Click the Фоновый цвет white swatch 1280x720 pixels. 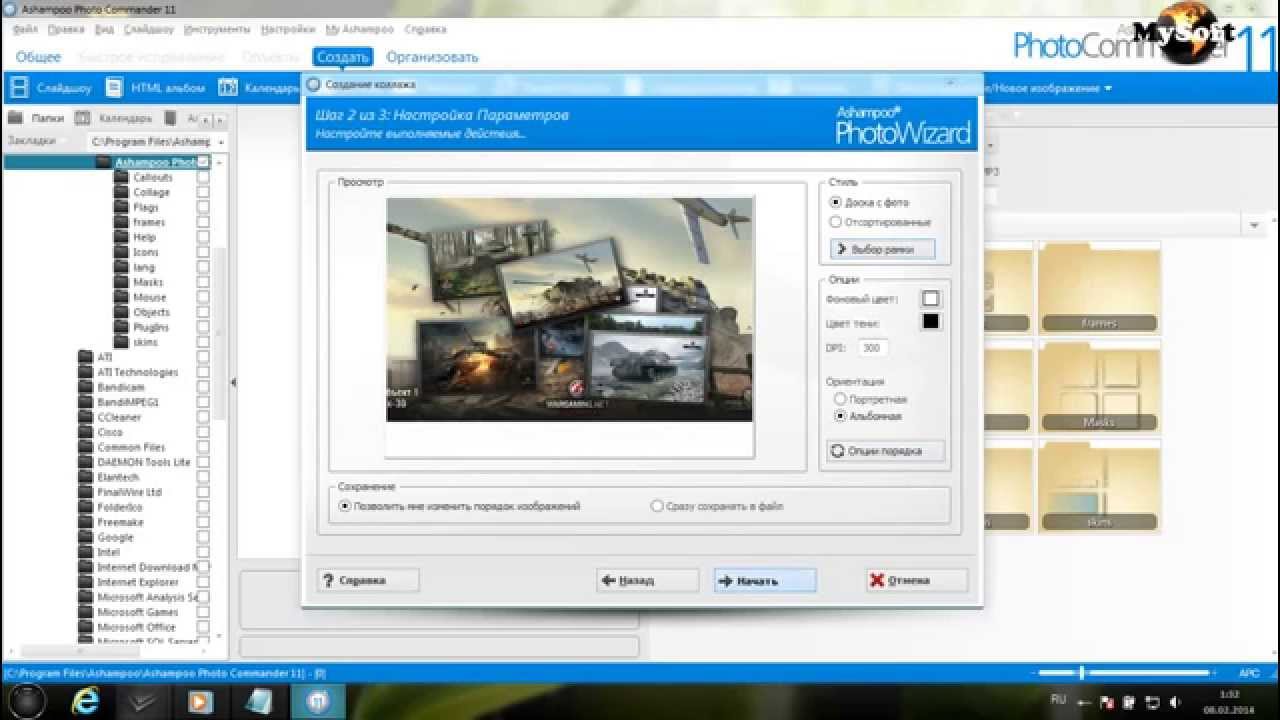[x=931, y=299]
